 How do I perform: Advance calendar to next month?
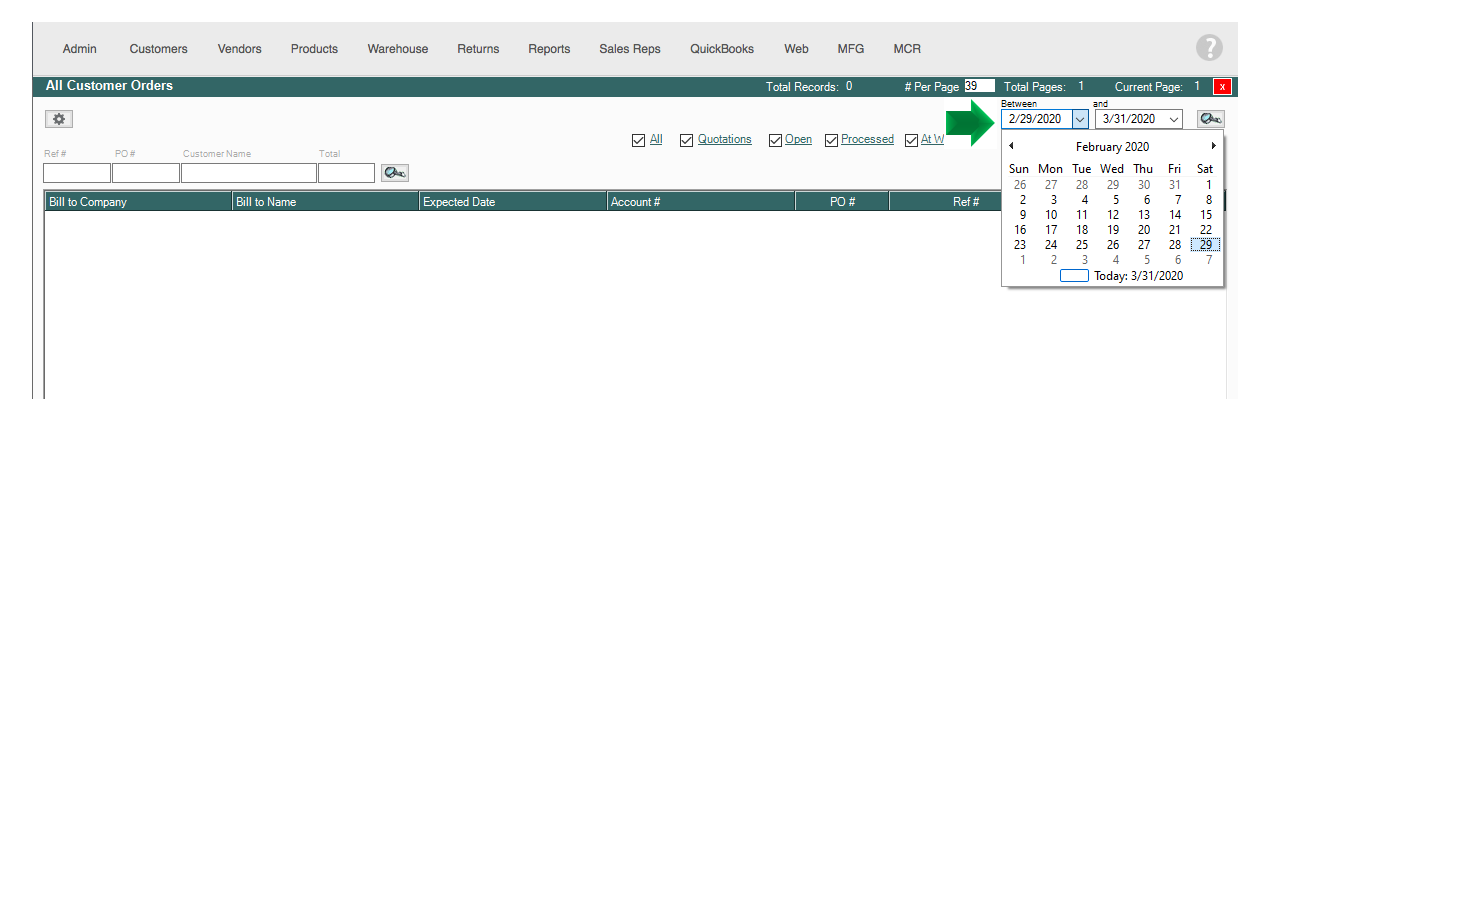pos(1213,146)
